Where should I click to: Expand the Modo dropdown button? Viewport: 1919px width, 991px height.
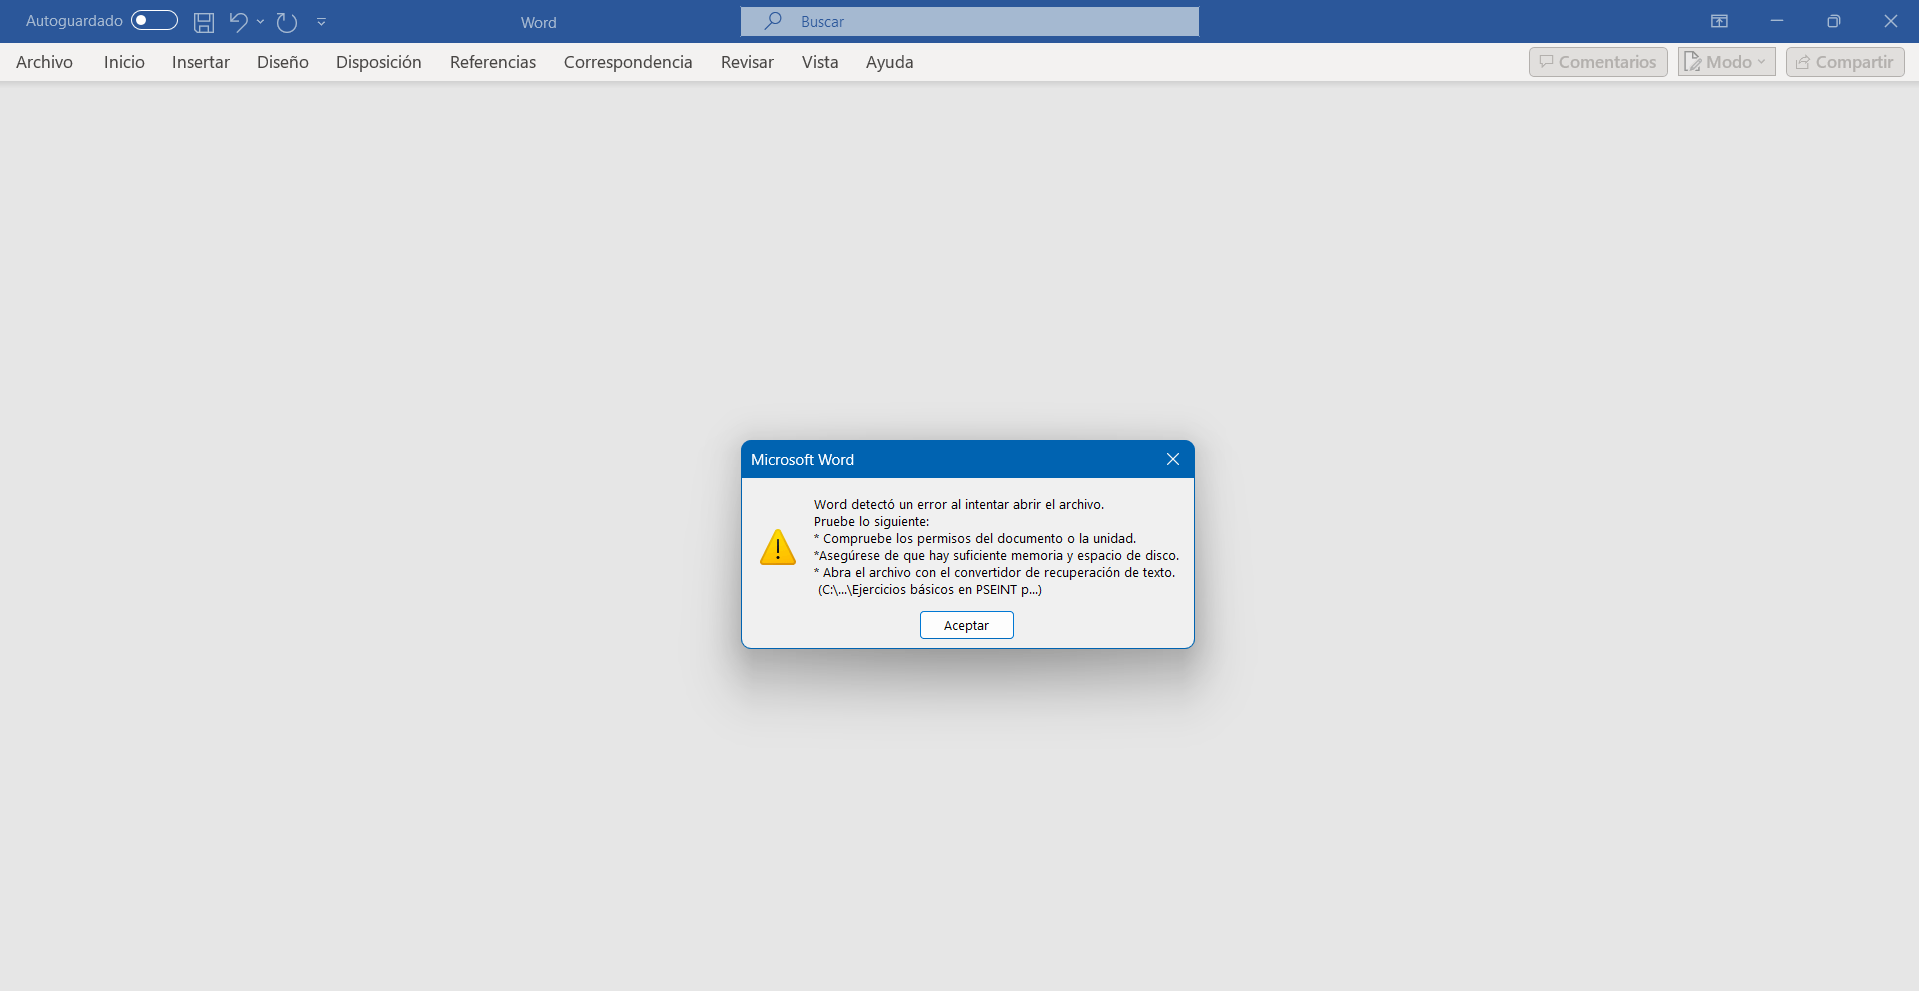click(1727, 62)
